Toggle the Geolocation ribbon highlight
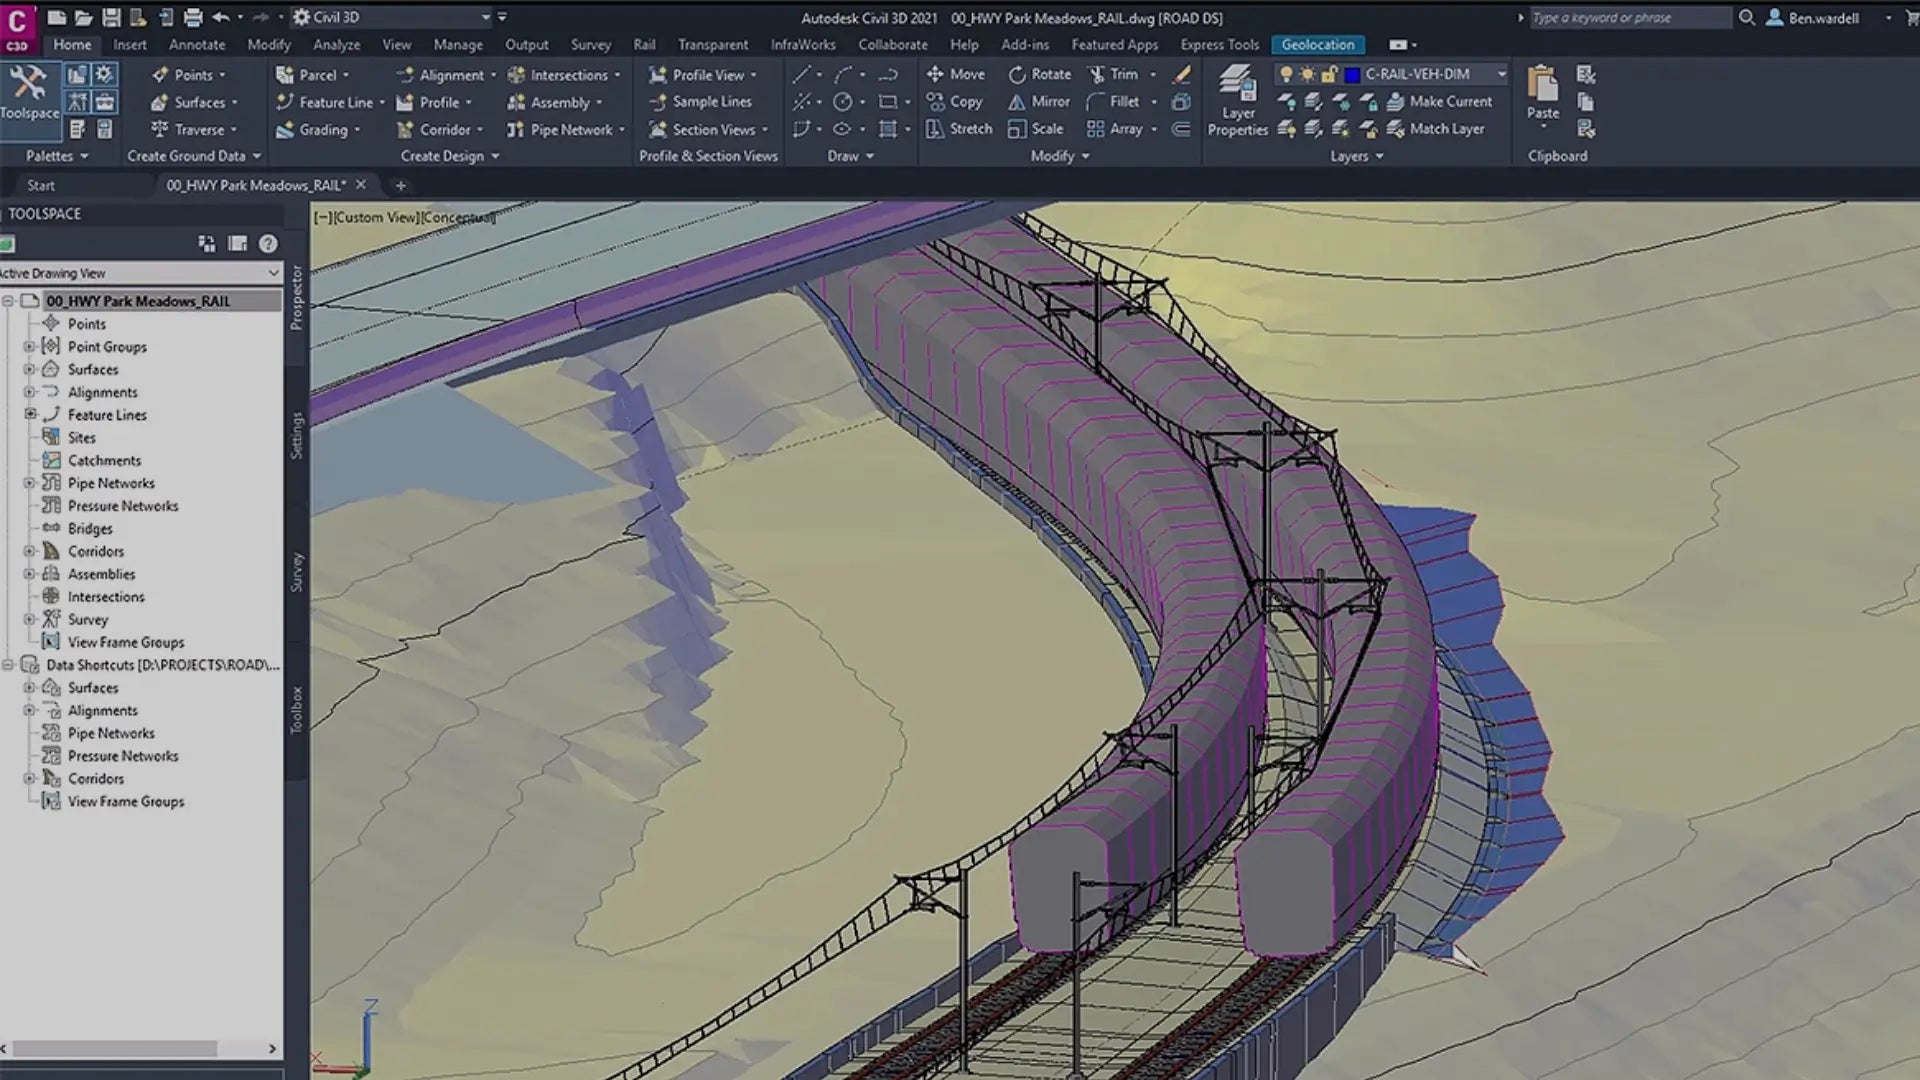 [1318, 44]
